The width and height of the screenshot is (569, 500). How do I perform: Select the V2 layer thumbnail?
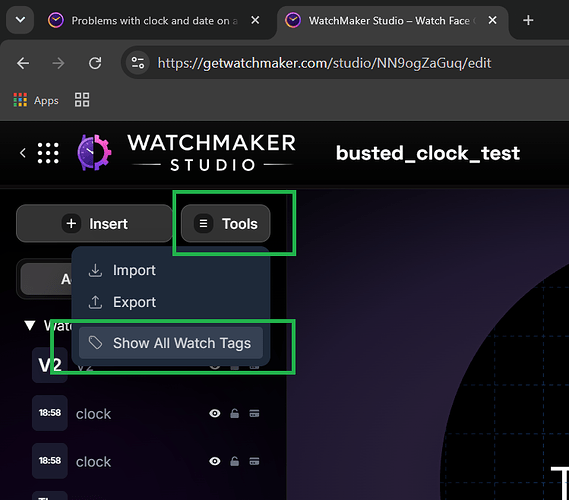50,365
